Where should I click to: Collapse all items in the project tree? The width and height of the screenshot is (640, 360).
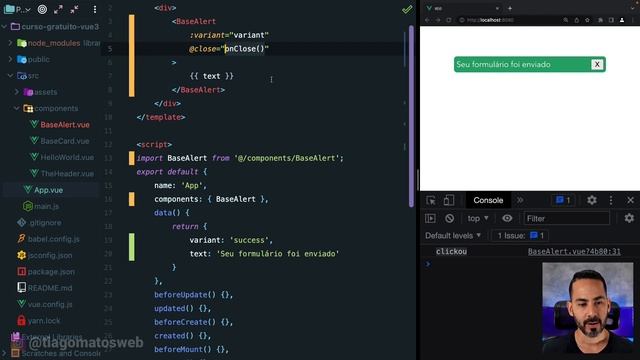click(74, 9)
